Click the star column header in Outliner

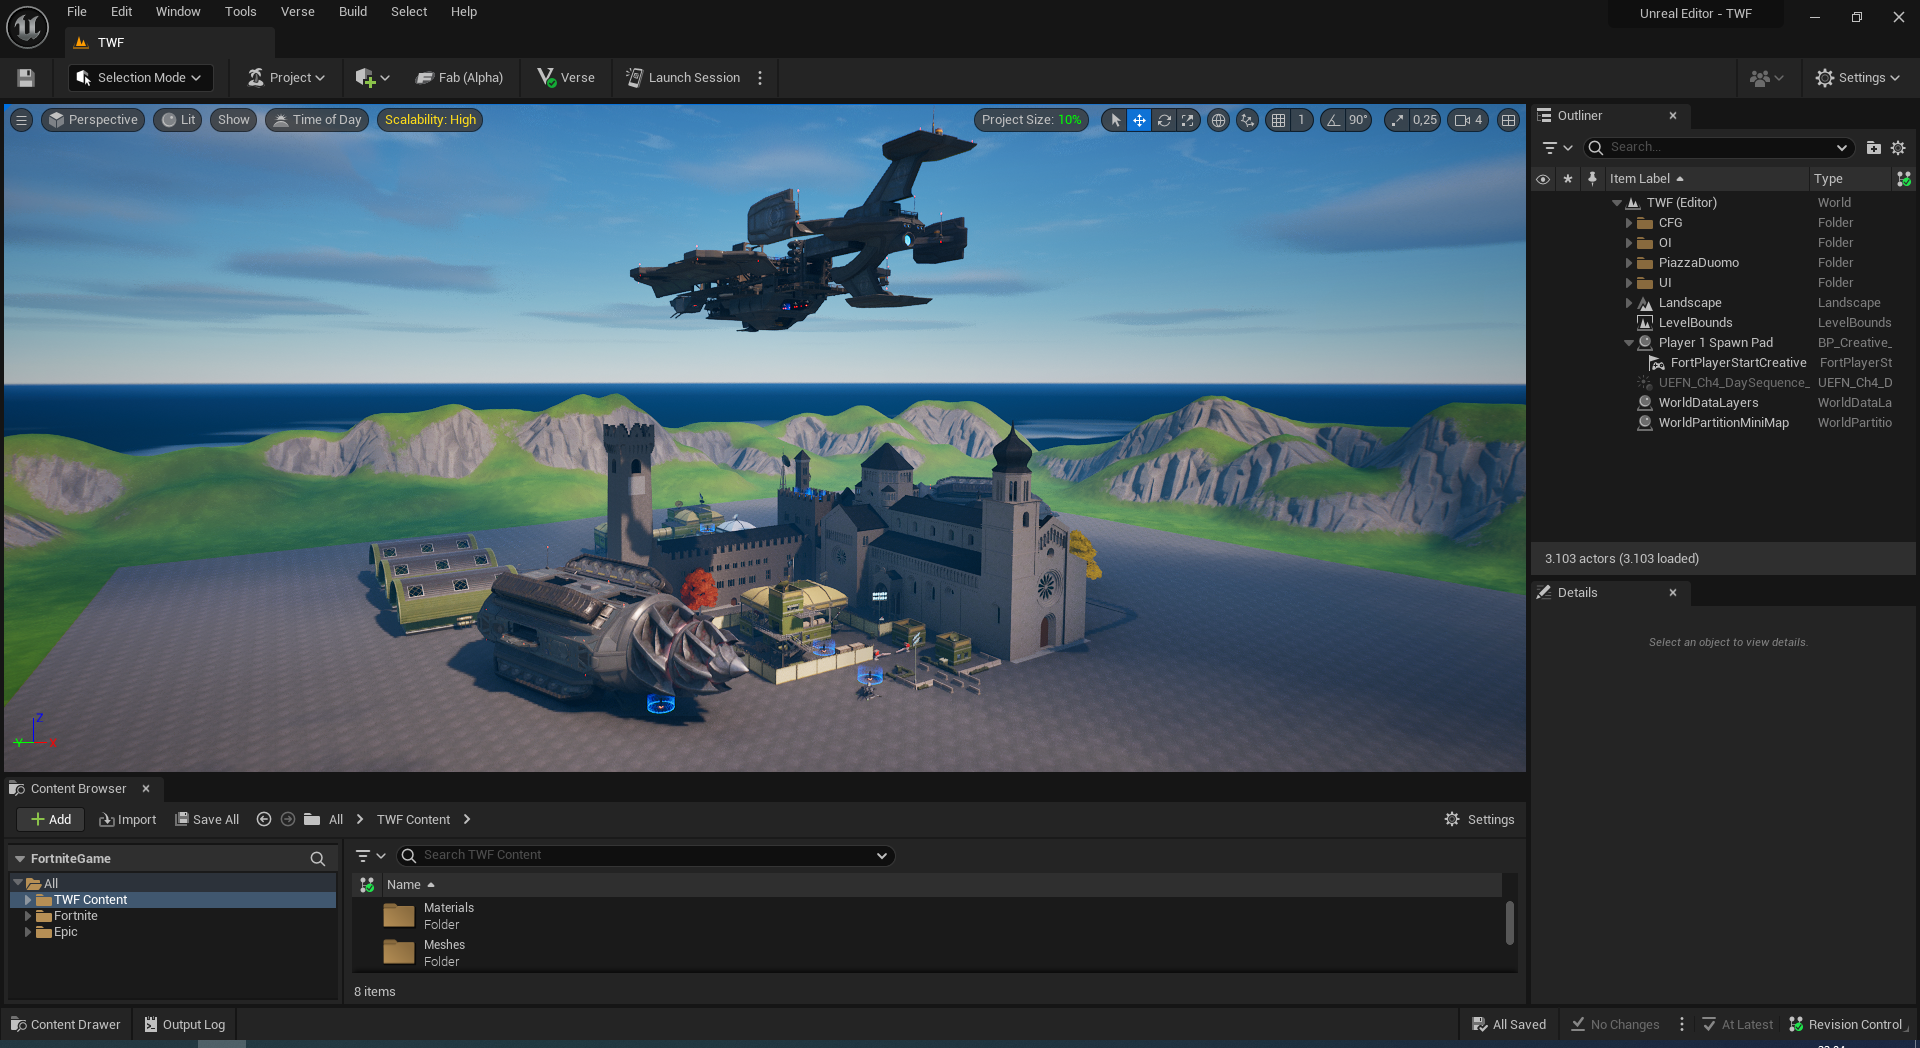1568,179
